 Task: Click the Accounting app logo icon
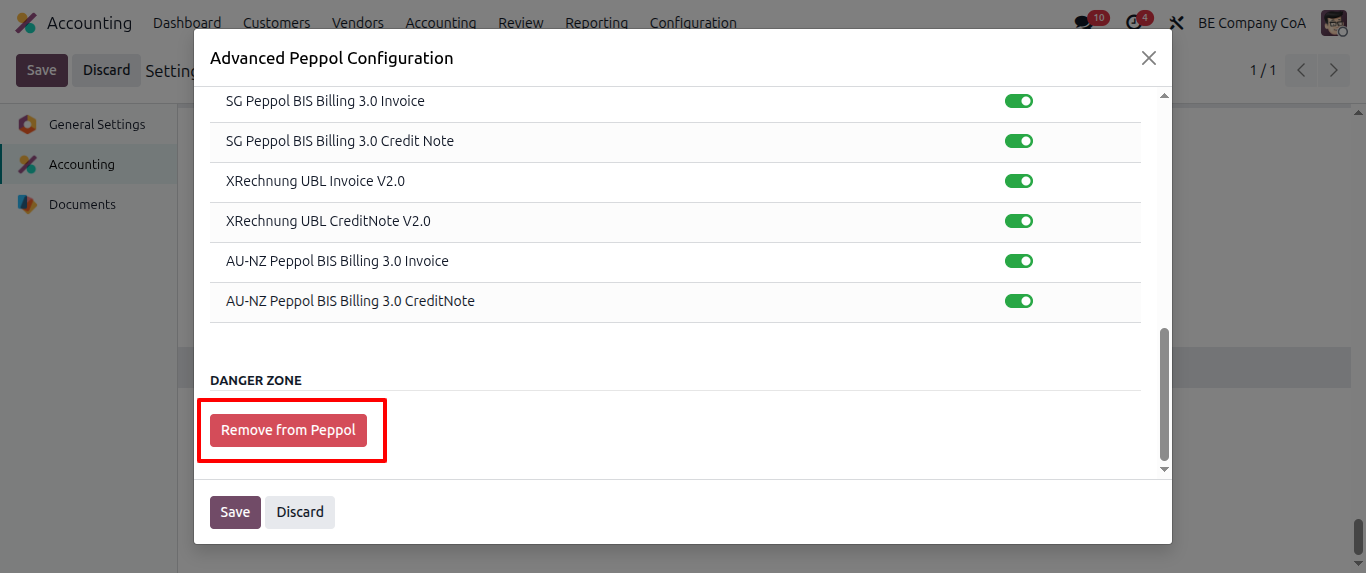[x=26, y=23]
